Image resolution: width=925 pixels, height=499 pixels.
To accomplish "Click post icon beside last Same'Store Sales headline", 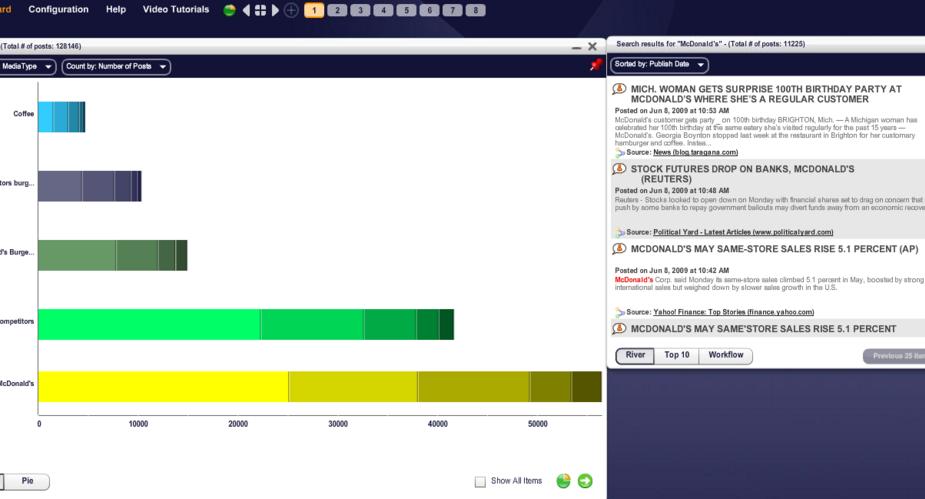I will pyautogui.click(x=619, y=329).
